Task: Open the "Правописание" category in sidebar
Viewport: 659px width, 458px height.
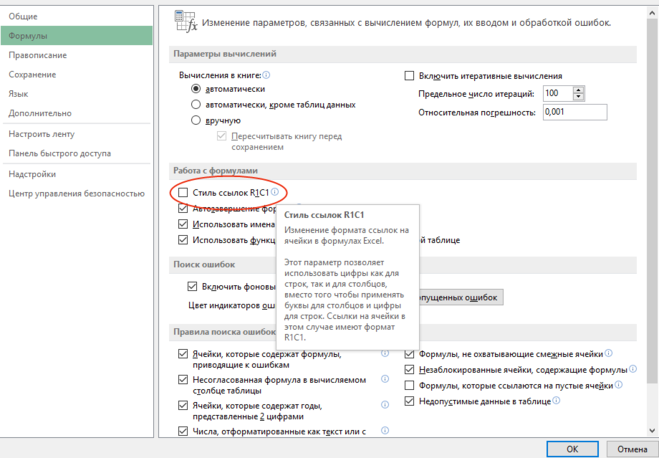Action: point(38,55)
